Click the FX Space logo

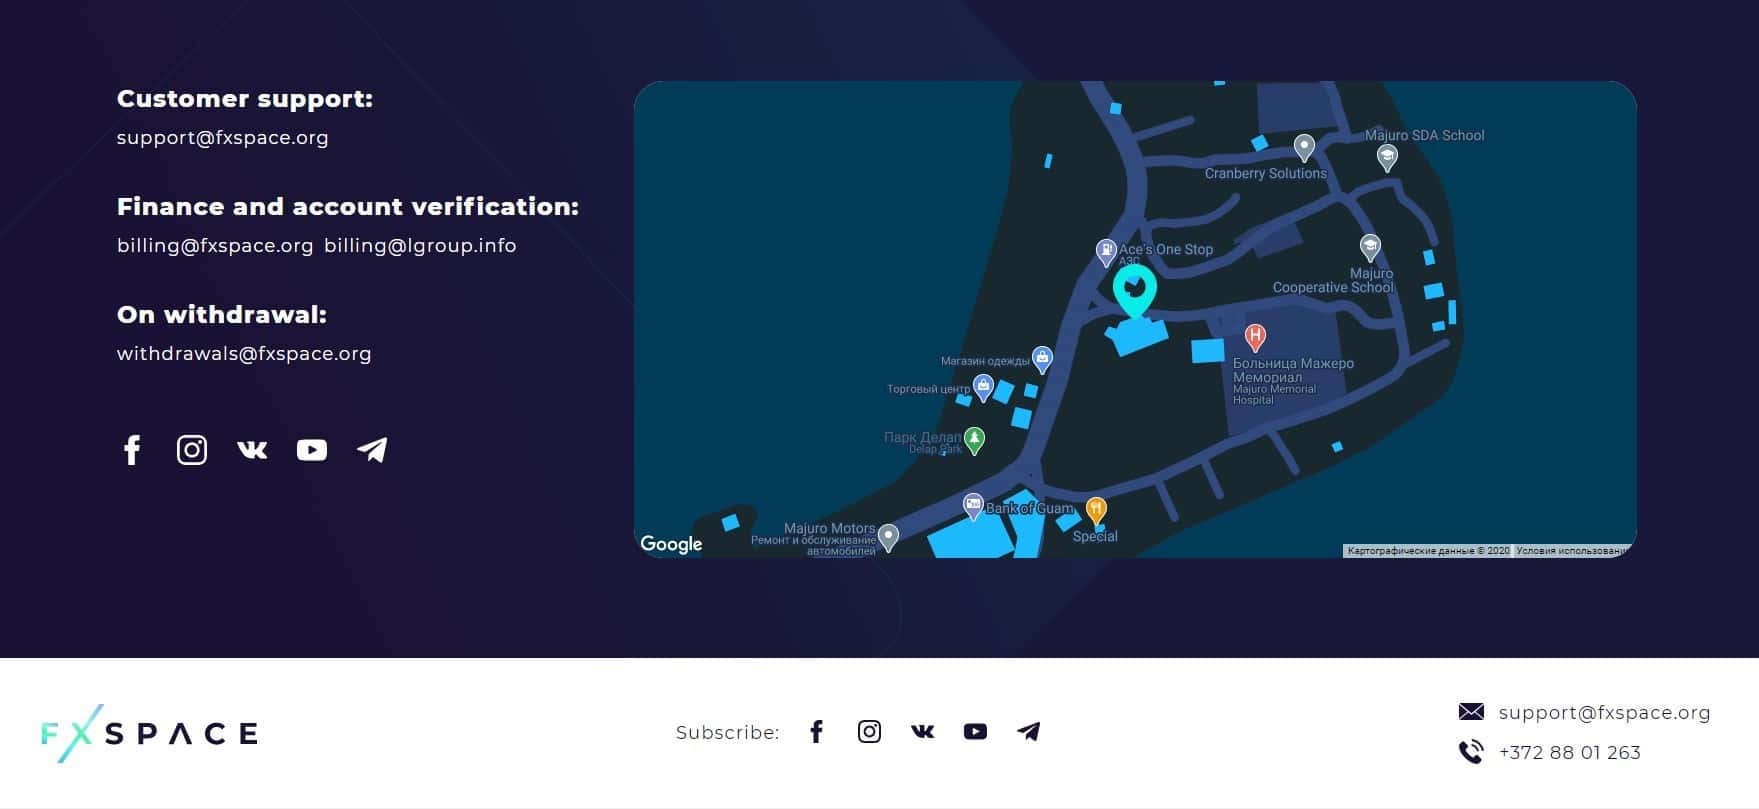pos(149,733)
